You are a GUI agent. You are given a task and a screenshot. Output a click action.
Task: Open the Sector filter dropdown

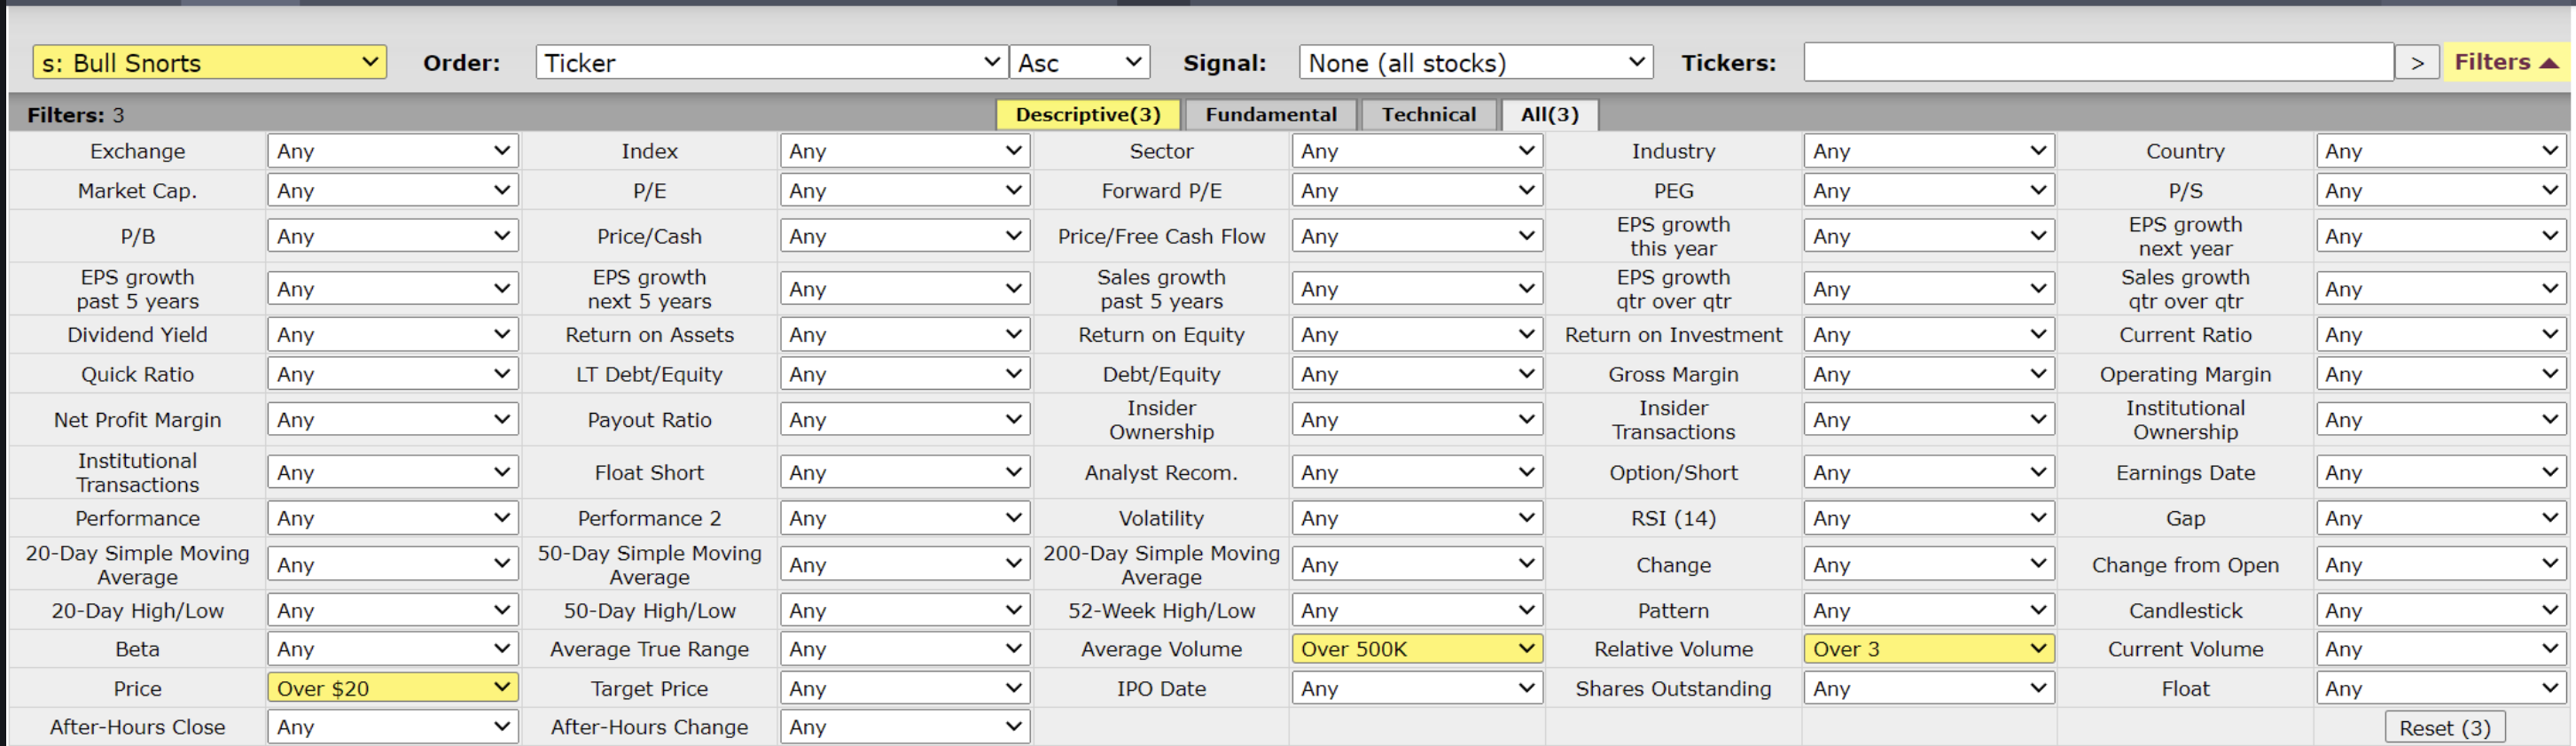click(x=1417, y=151)
